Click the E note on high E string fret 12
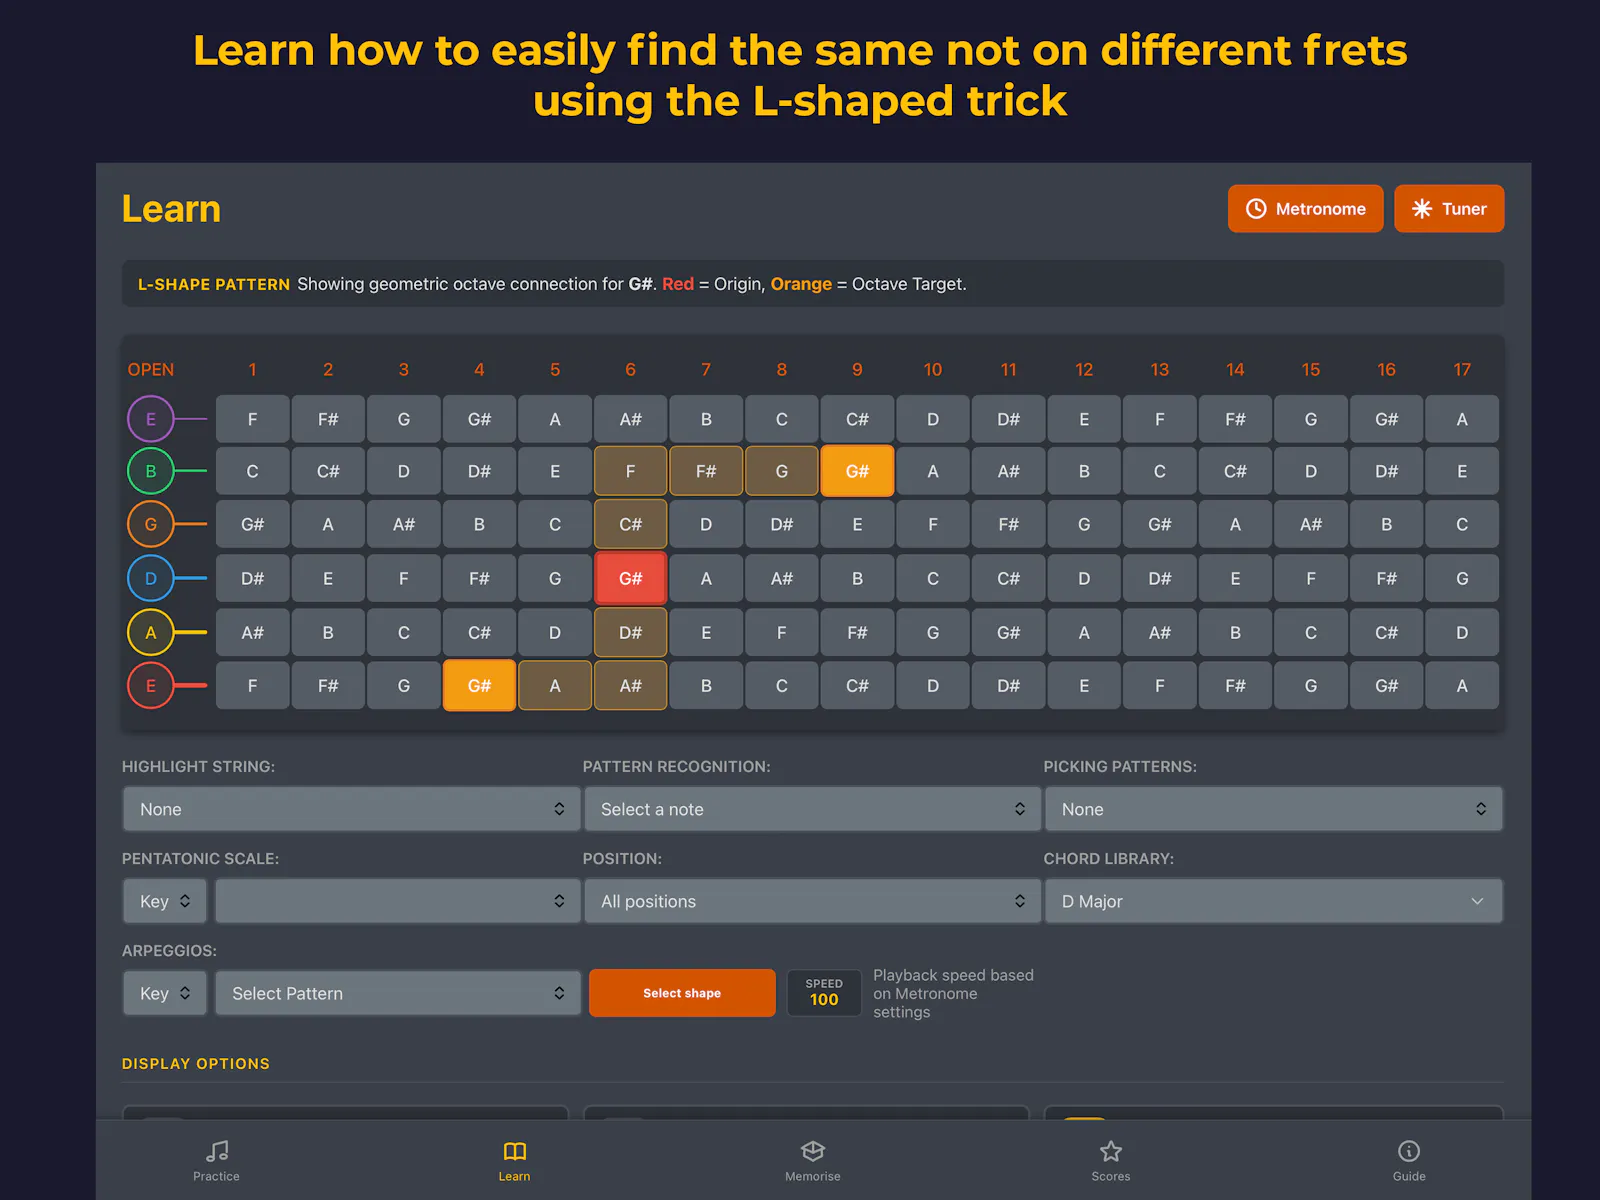 (1084, 419)
